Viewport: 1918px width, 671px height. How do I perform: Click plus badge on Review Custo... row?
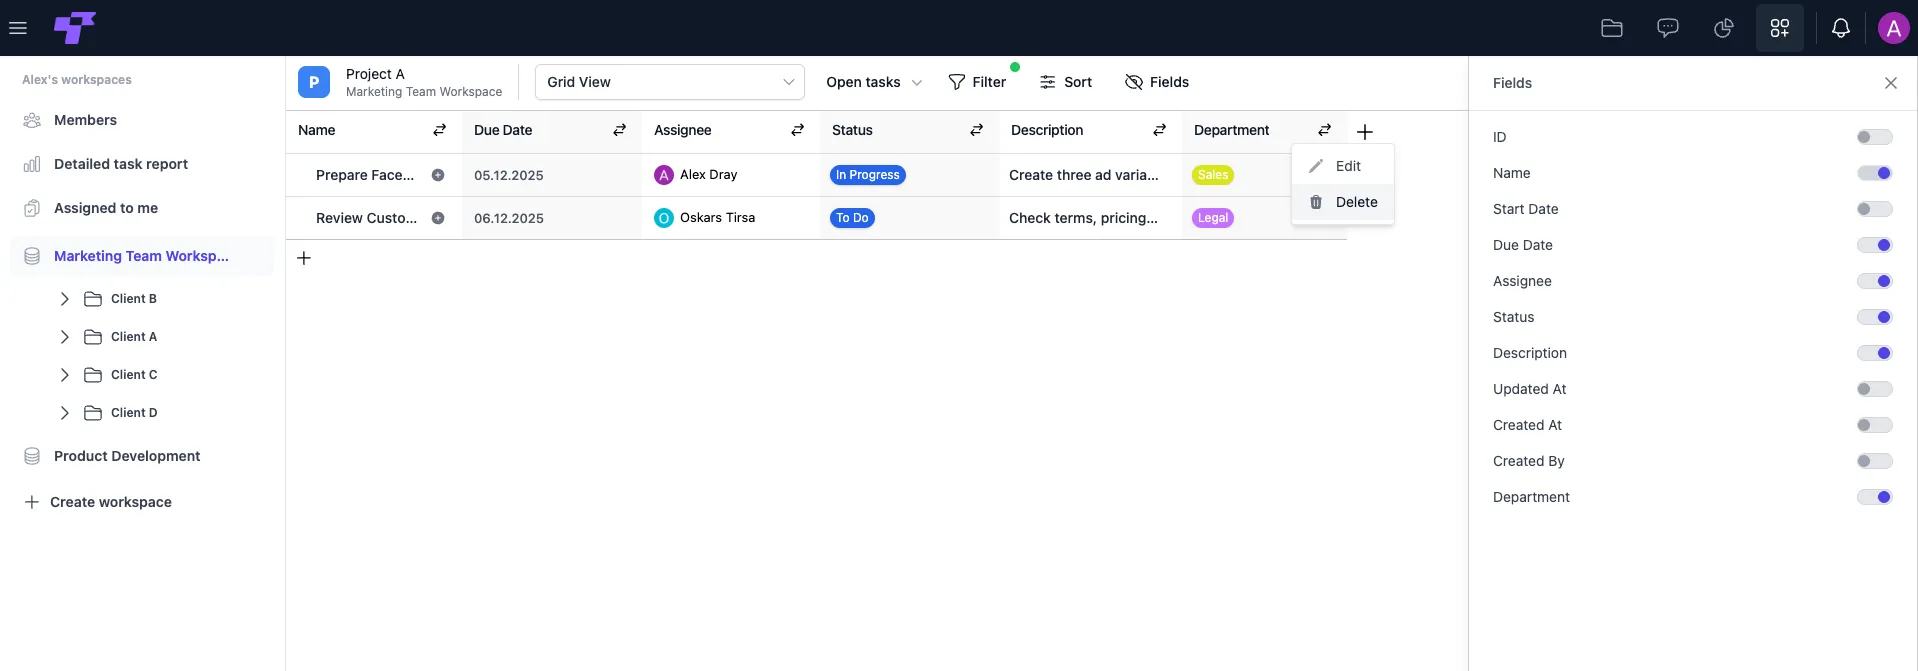[438, 218]
